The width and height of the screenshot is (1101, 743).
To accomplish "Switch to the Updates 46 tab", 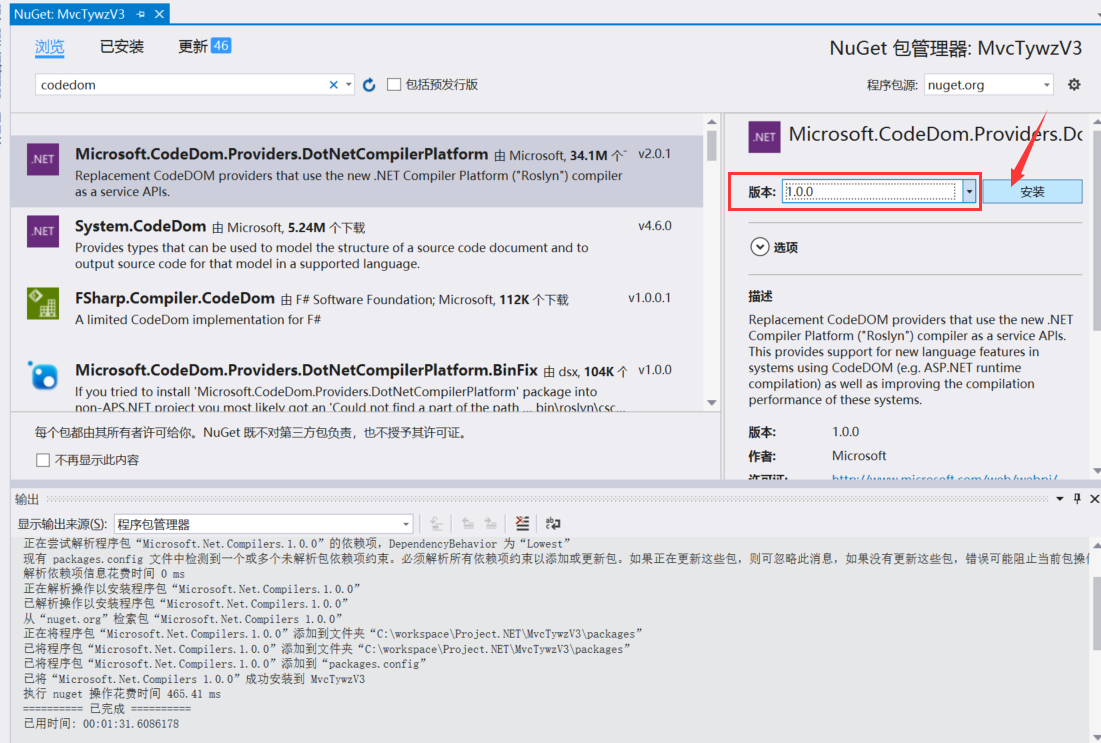I will coord(204,46).
